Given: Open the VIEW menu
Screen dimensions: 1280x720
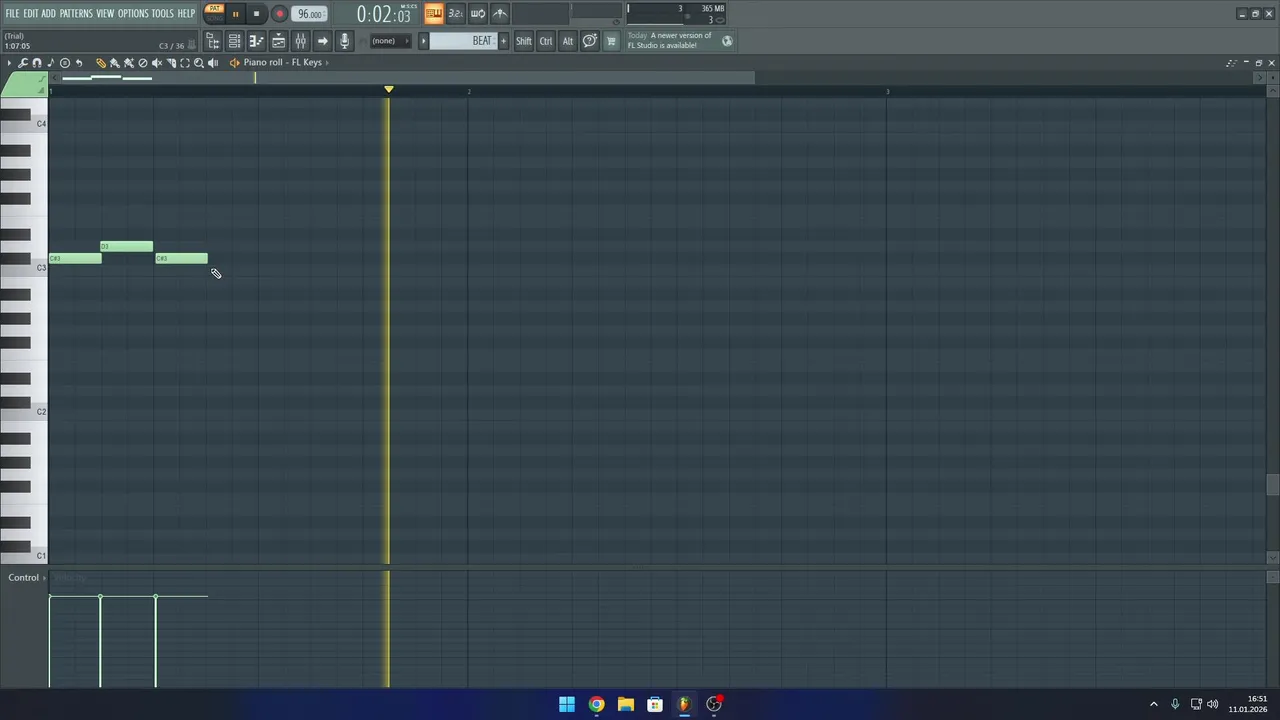Looking at the screenshot, I should coord(105,13).
